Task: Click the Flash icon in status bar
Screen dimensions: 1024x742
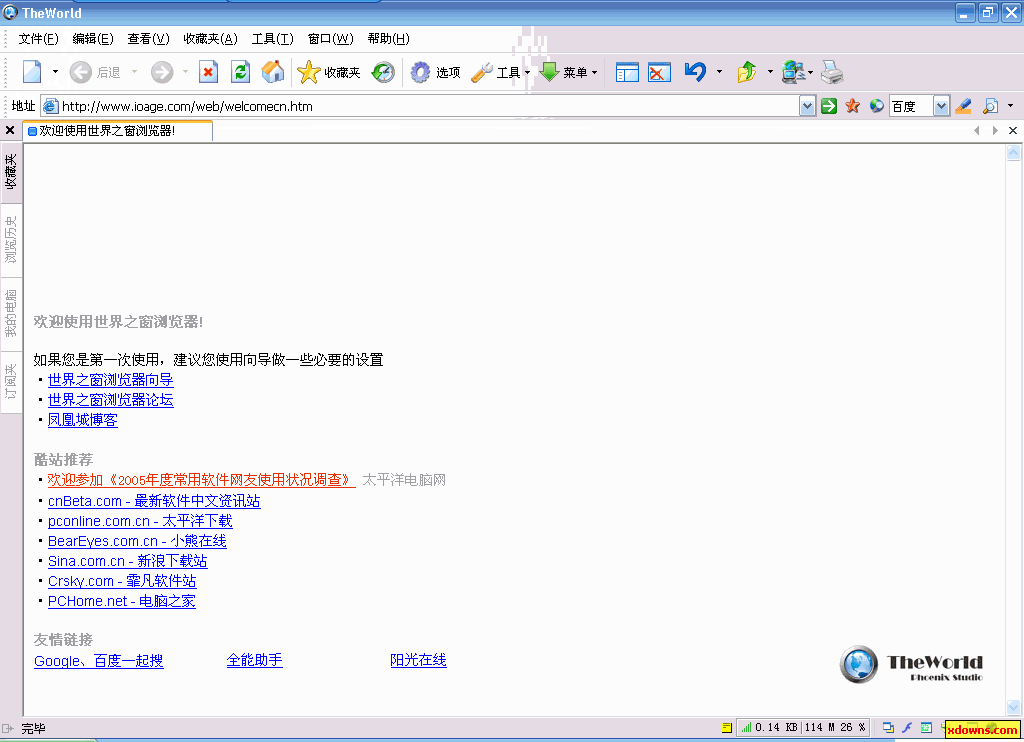Action: [907, 728]
